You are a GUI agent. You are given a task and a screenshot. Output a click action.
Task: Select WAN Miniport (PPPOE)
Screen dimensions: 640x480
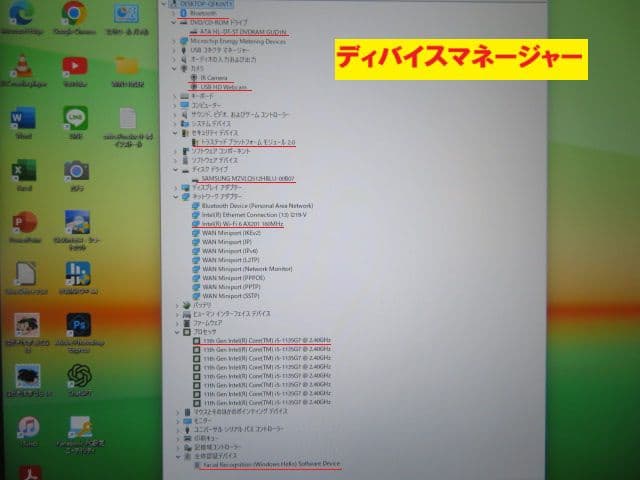pyautogui.click(x=229, y=278)
